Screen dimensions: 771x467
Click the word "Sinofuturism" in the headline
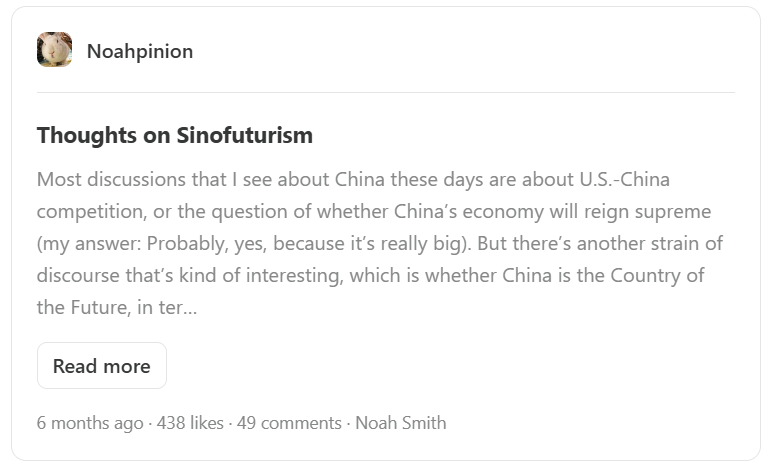click(244, 135)
